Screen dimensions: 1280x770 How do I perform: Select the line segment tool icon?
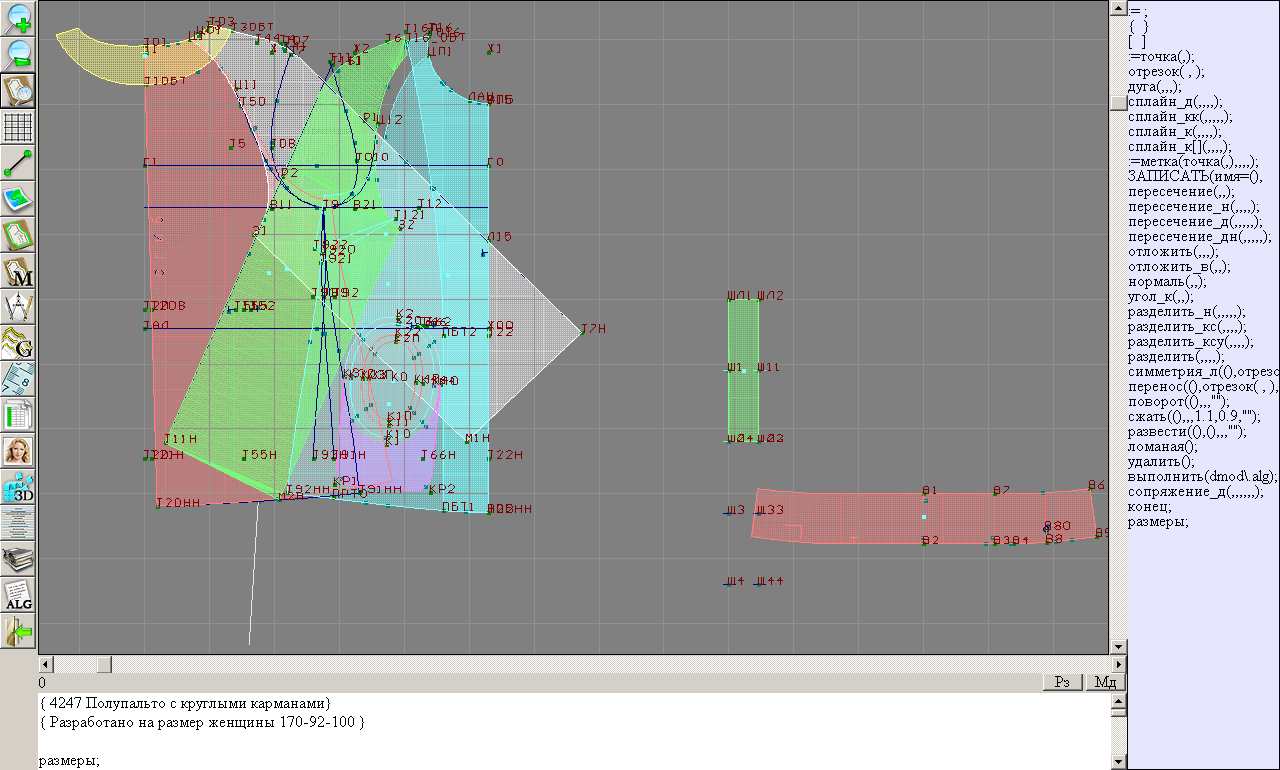click(x=19, y=163)
